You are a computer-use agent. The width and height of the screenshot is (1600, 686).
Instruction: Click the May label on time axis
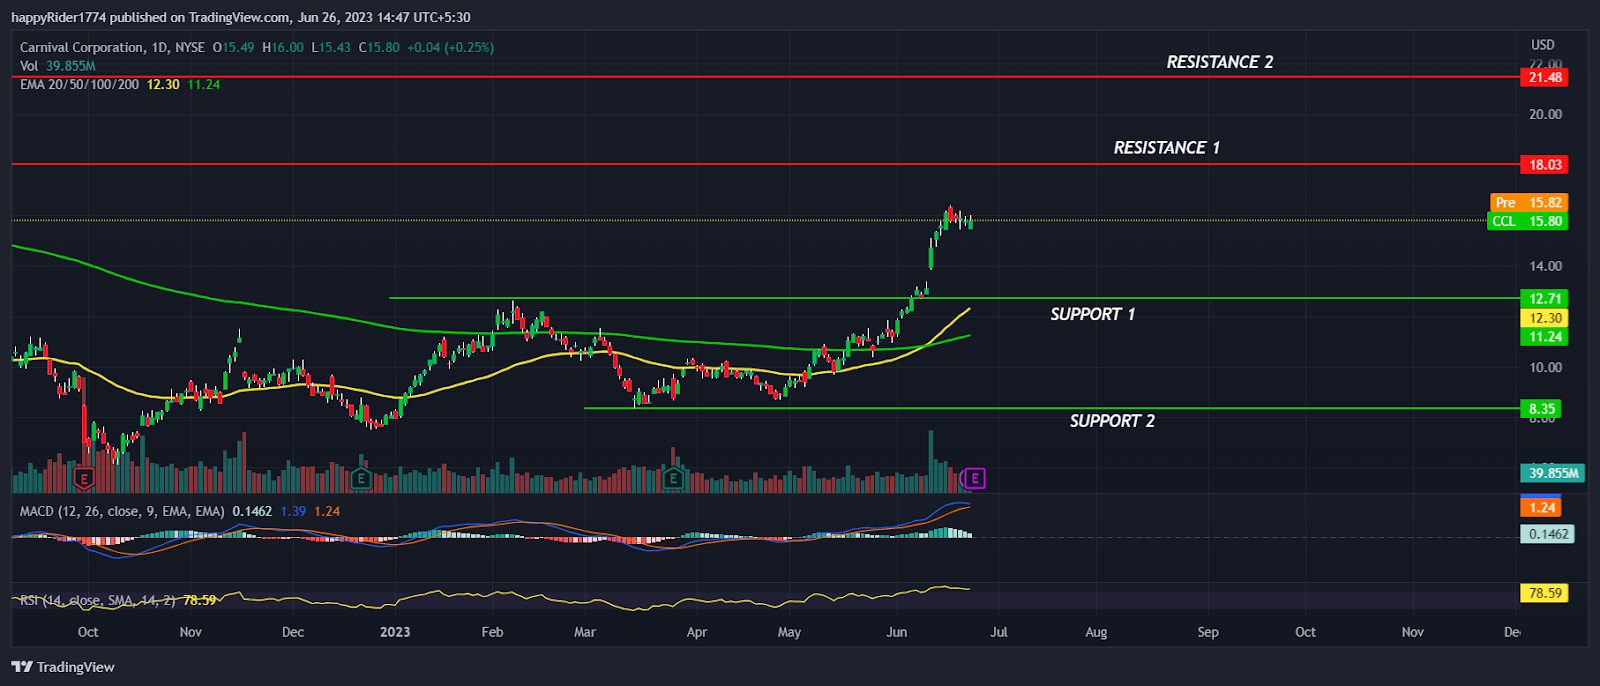click(789, 632)
